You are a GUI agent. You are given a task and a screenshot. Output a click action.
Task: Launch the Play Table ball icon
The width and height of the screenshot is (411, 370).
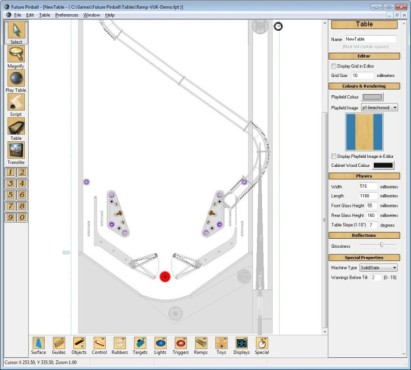click(16, 79)
